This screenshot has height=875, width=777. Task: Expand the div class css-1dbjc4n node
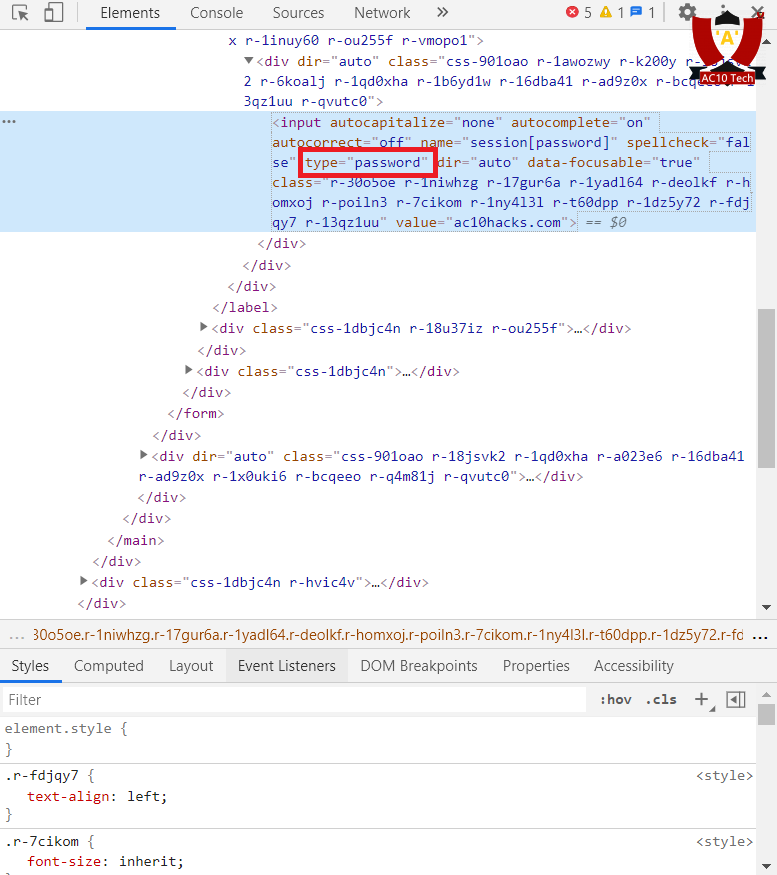pyautogui.click(x=189, y=370)
